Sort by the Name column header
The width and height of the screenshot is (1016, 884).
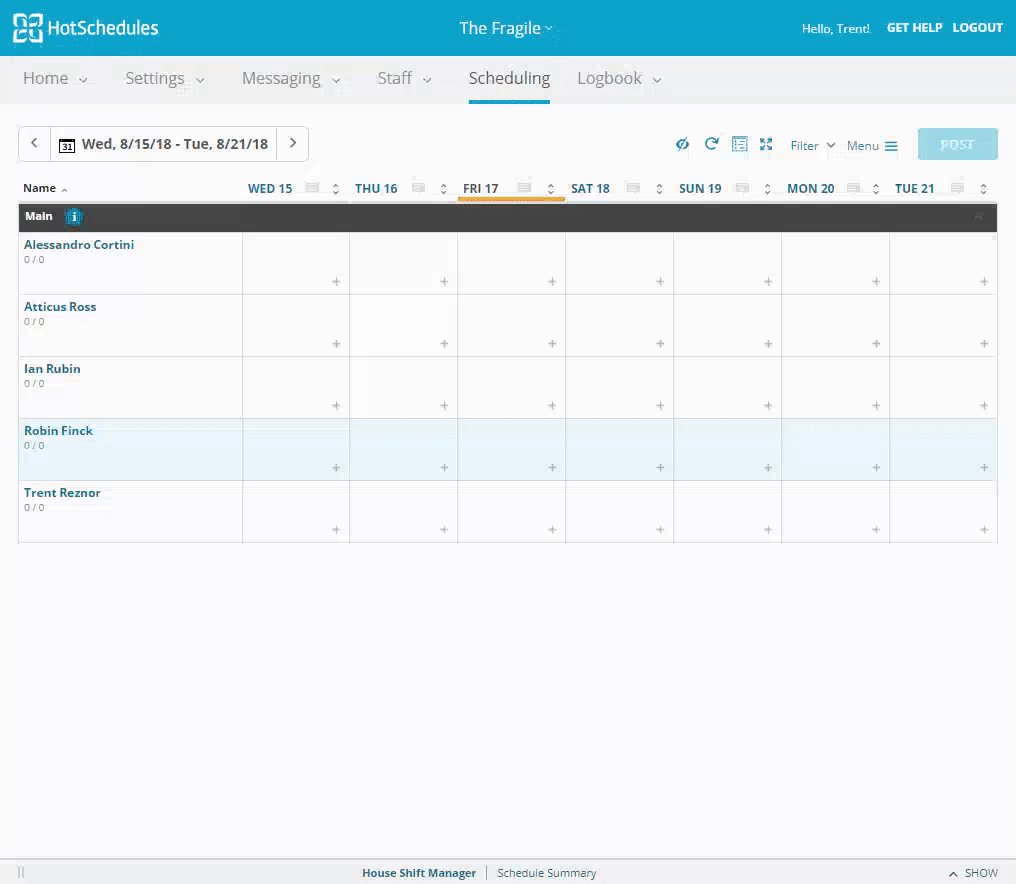point(45,188)
